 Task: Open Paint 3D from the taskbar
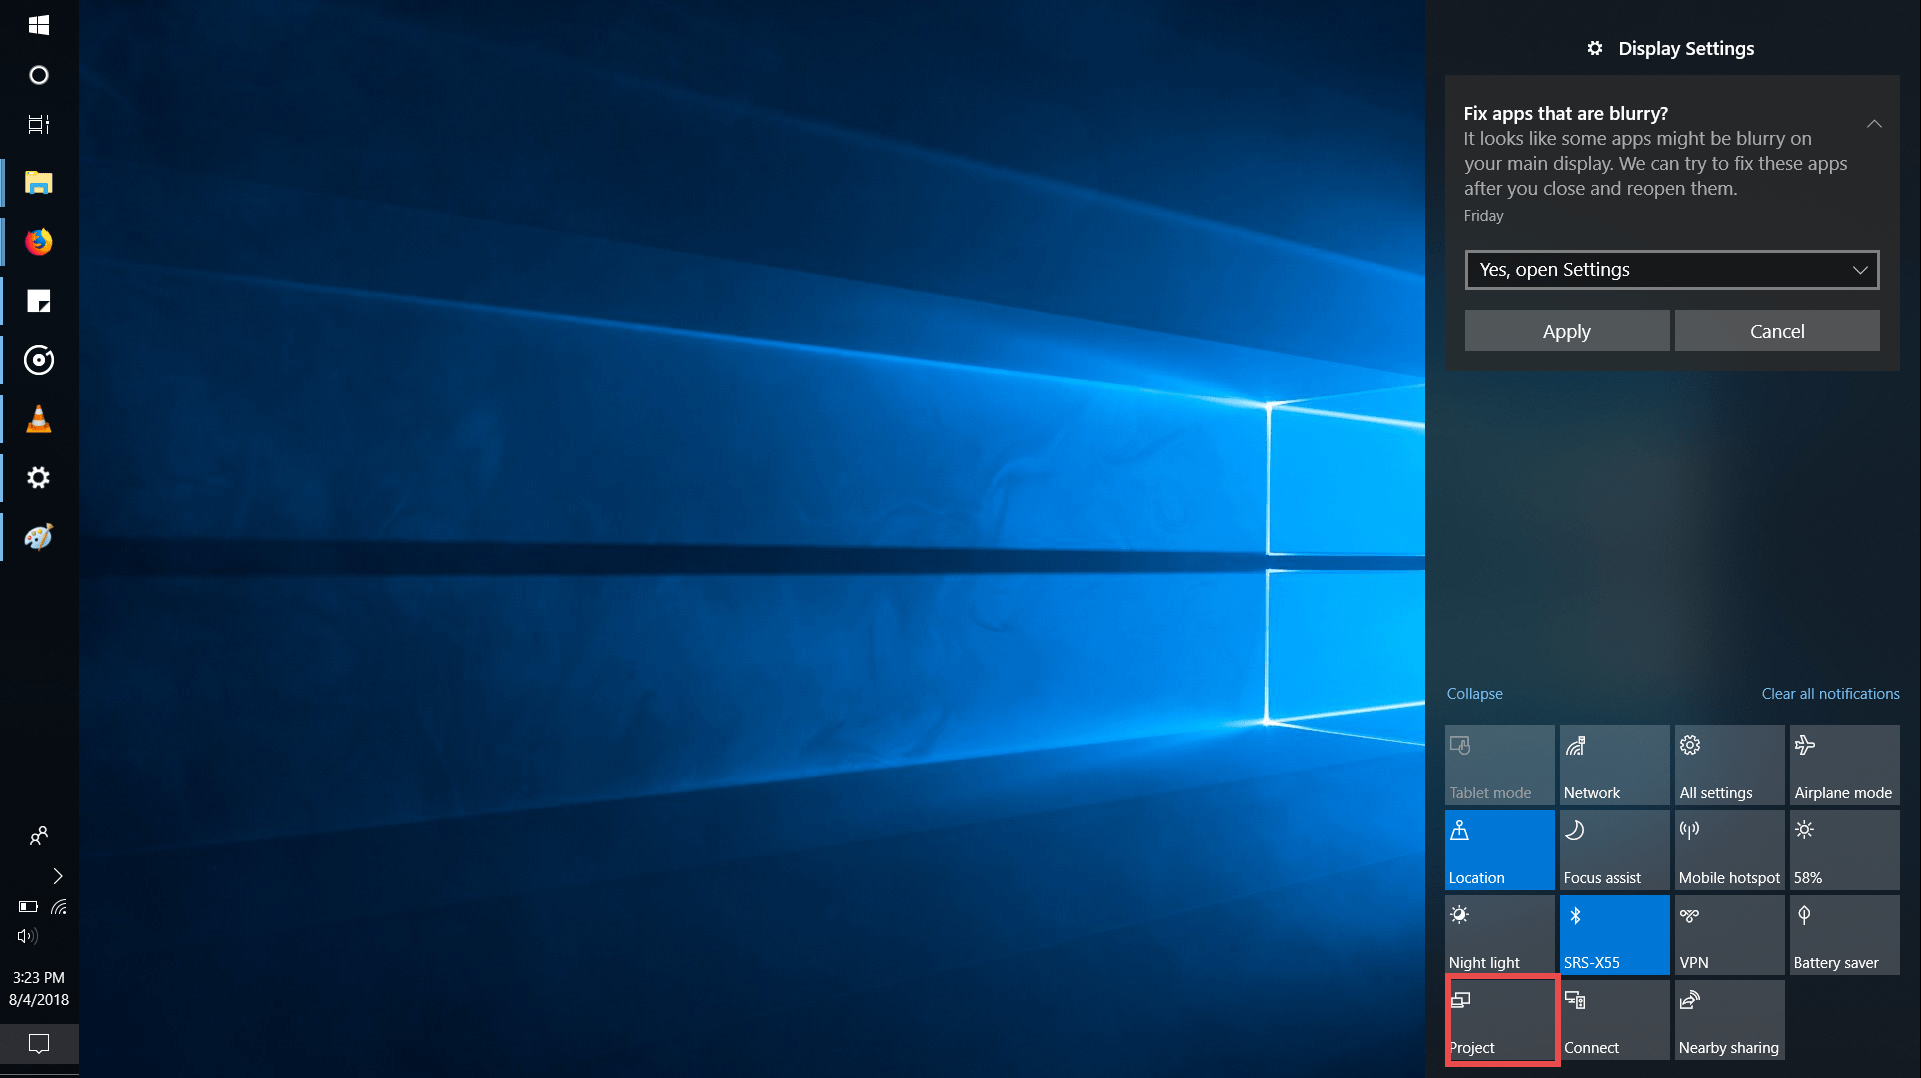tap(38, 536)
